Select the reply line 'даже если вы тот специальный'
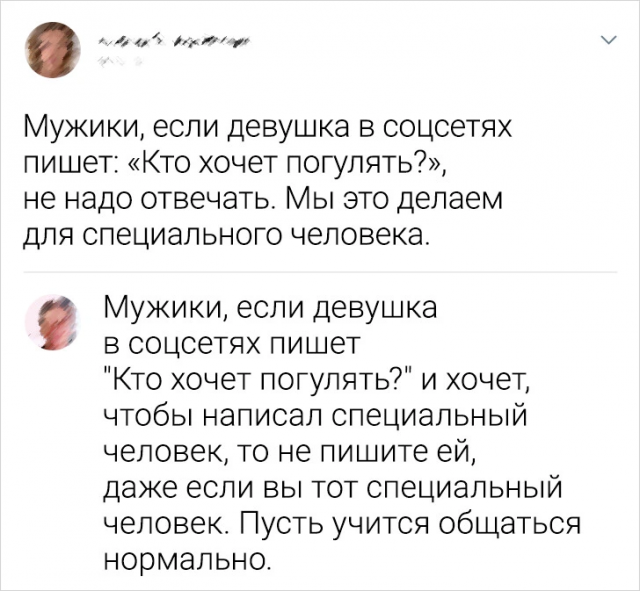Screen dimensions: 640x591 tap(333, 487)
